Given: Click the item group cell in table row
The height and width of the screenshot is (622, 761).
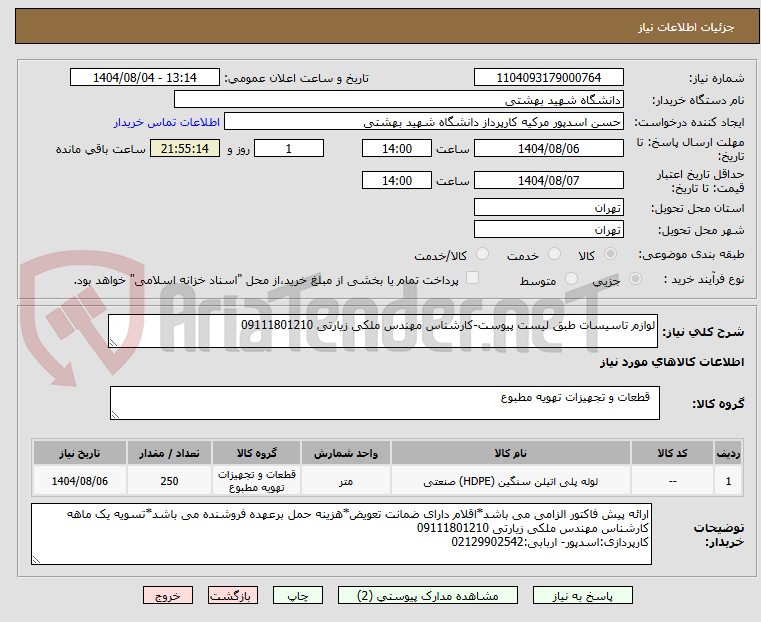Looking at the screenshot, I should coord(256,481).
